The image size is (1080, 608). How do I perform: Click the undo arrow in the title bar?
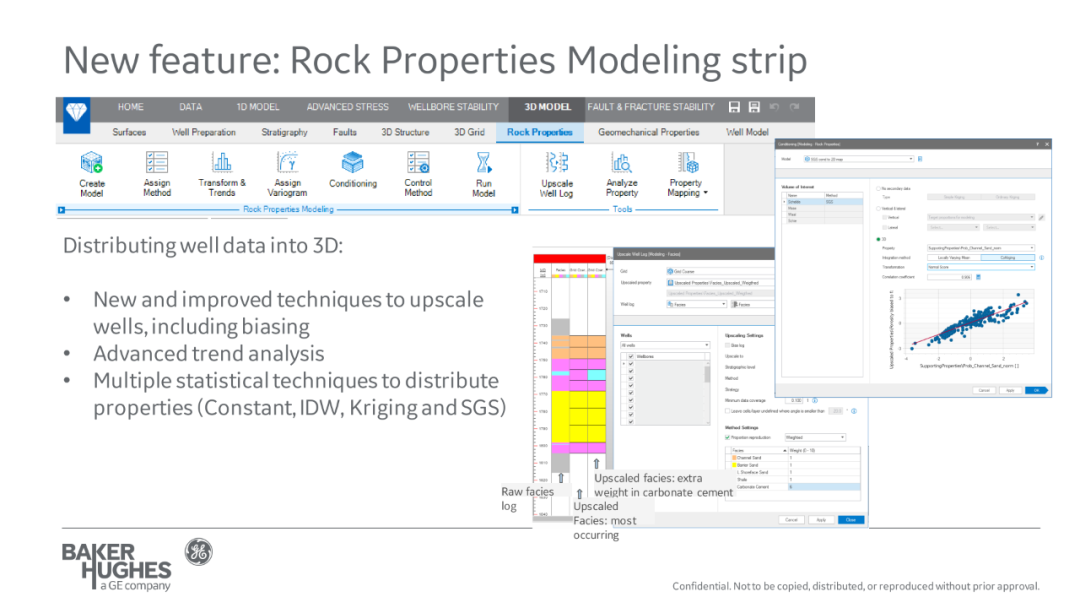point(774,107)
